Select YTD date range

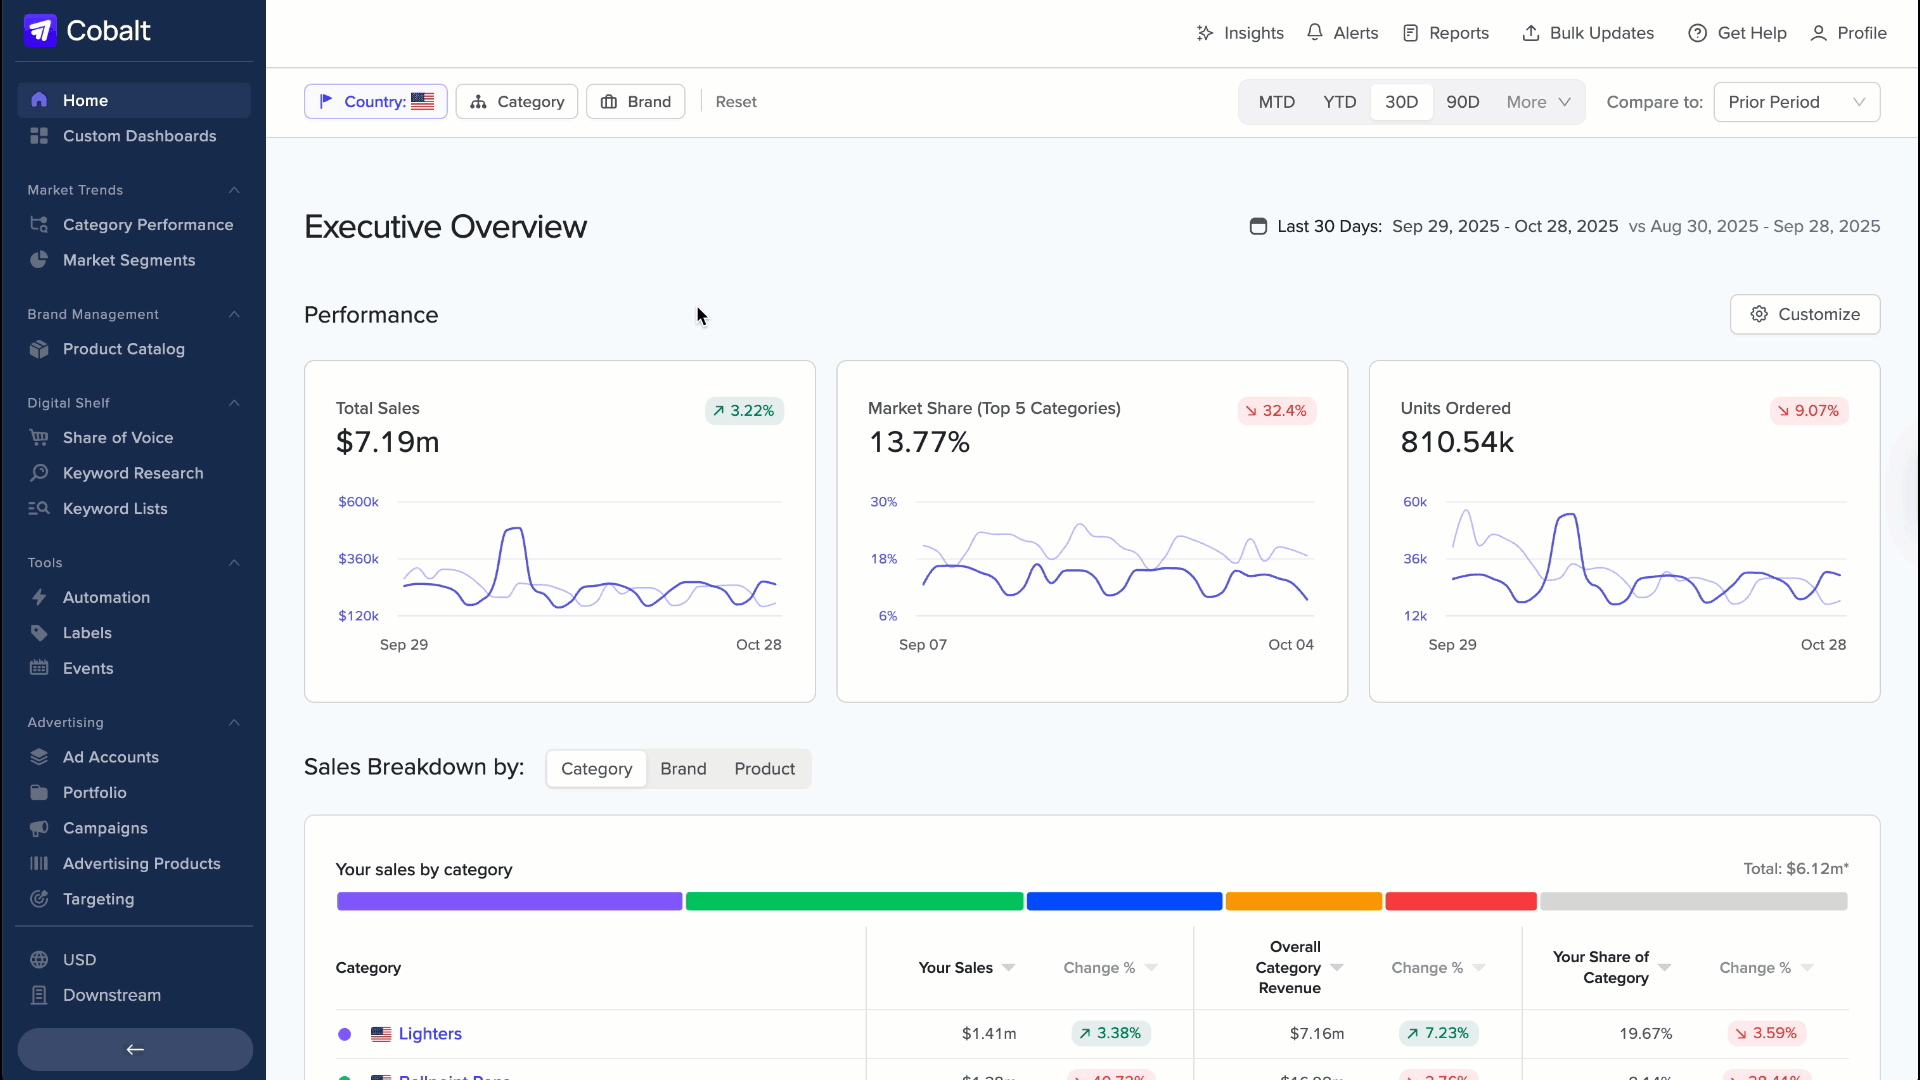[1339, 102]
